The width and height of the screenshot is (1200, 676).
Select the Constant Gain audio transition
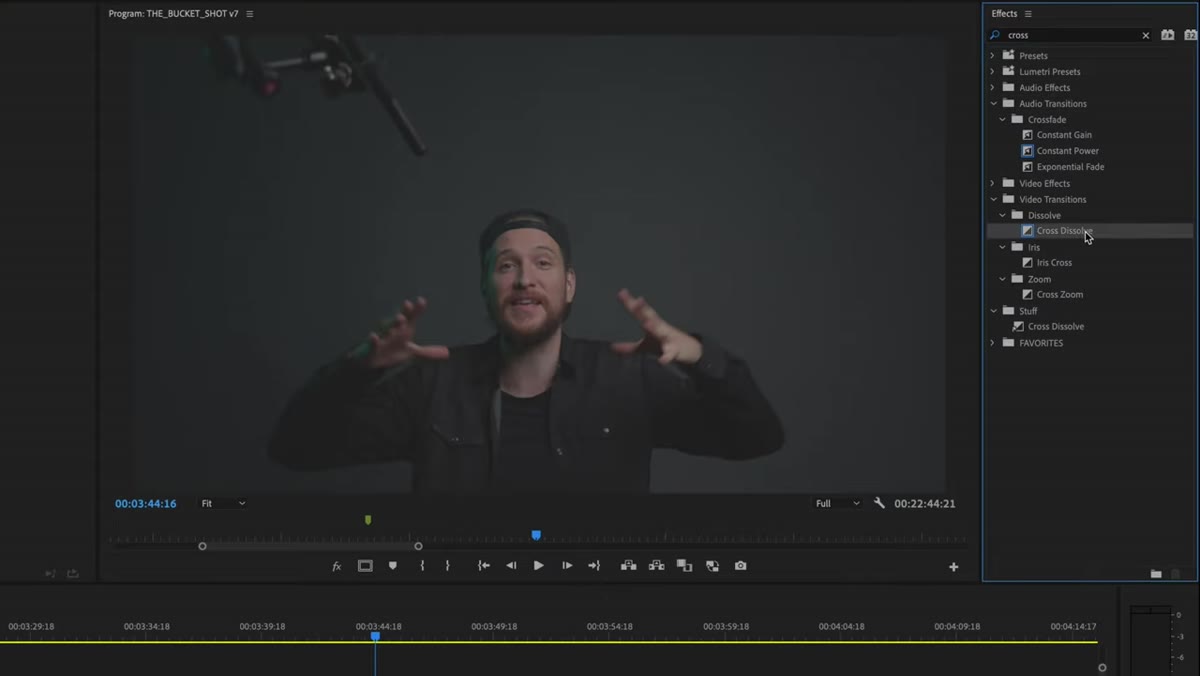pos(1064,135)
